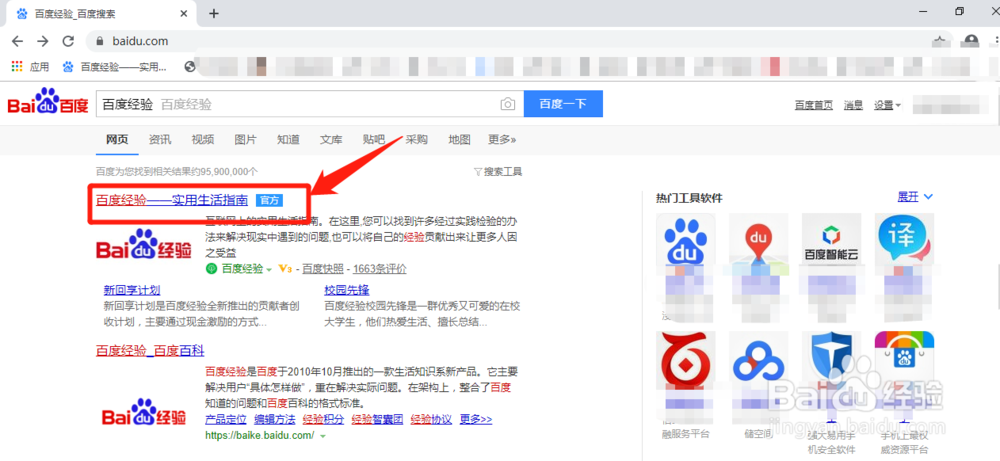Click the V3 credibility badge
1000x461 pixels.
(285, 269)
